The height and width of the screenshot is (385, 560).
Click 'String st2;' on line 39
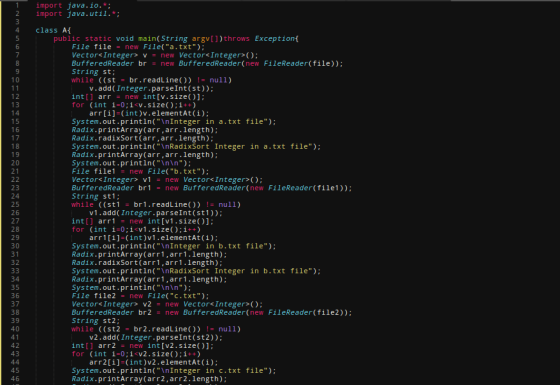click(96, 321)
